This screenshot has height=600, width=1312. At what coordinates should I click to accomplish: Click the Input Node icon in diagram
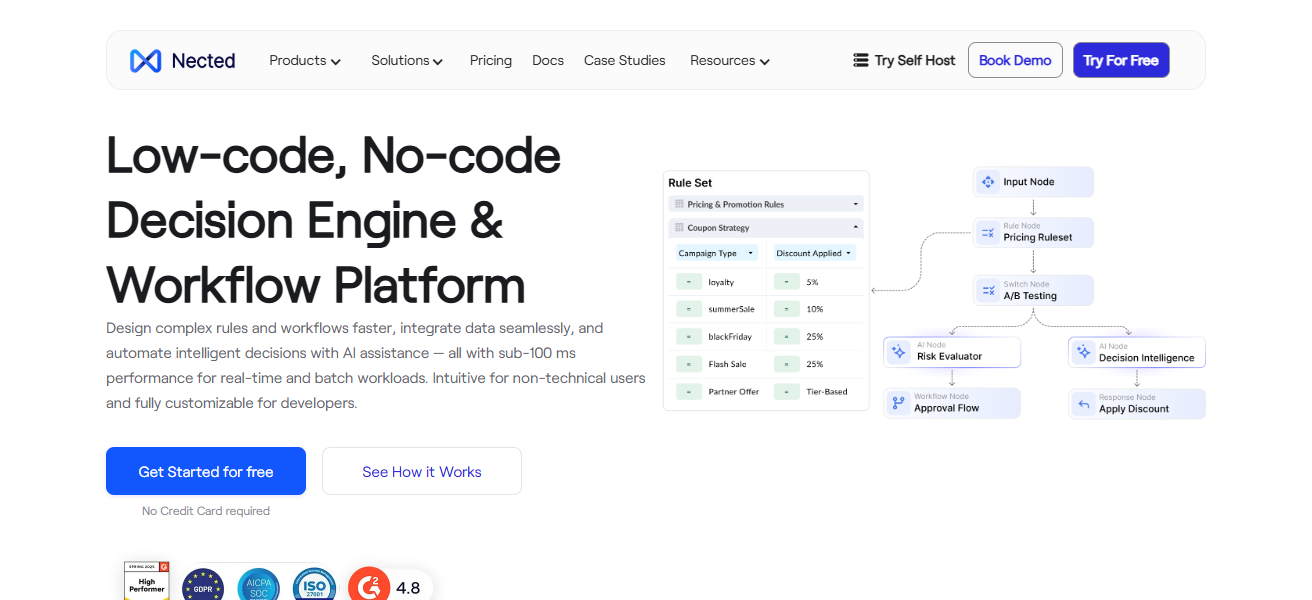coord(987,182)
